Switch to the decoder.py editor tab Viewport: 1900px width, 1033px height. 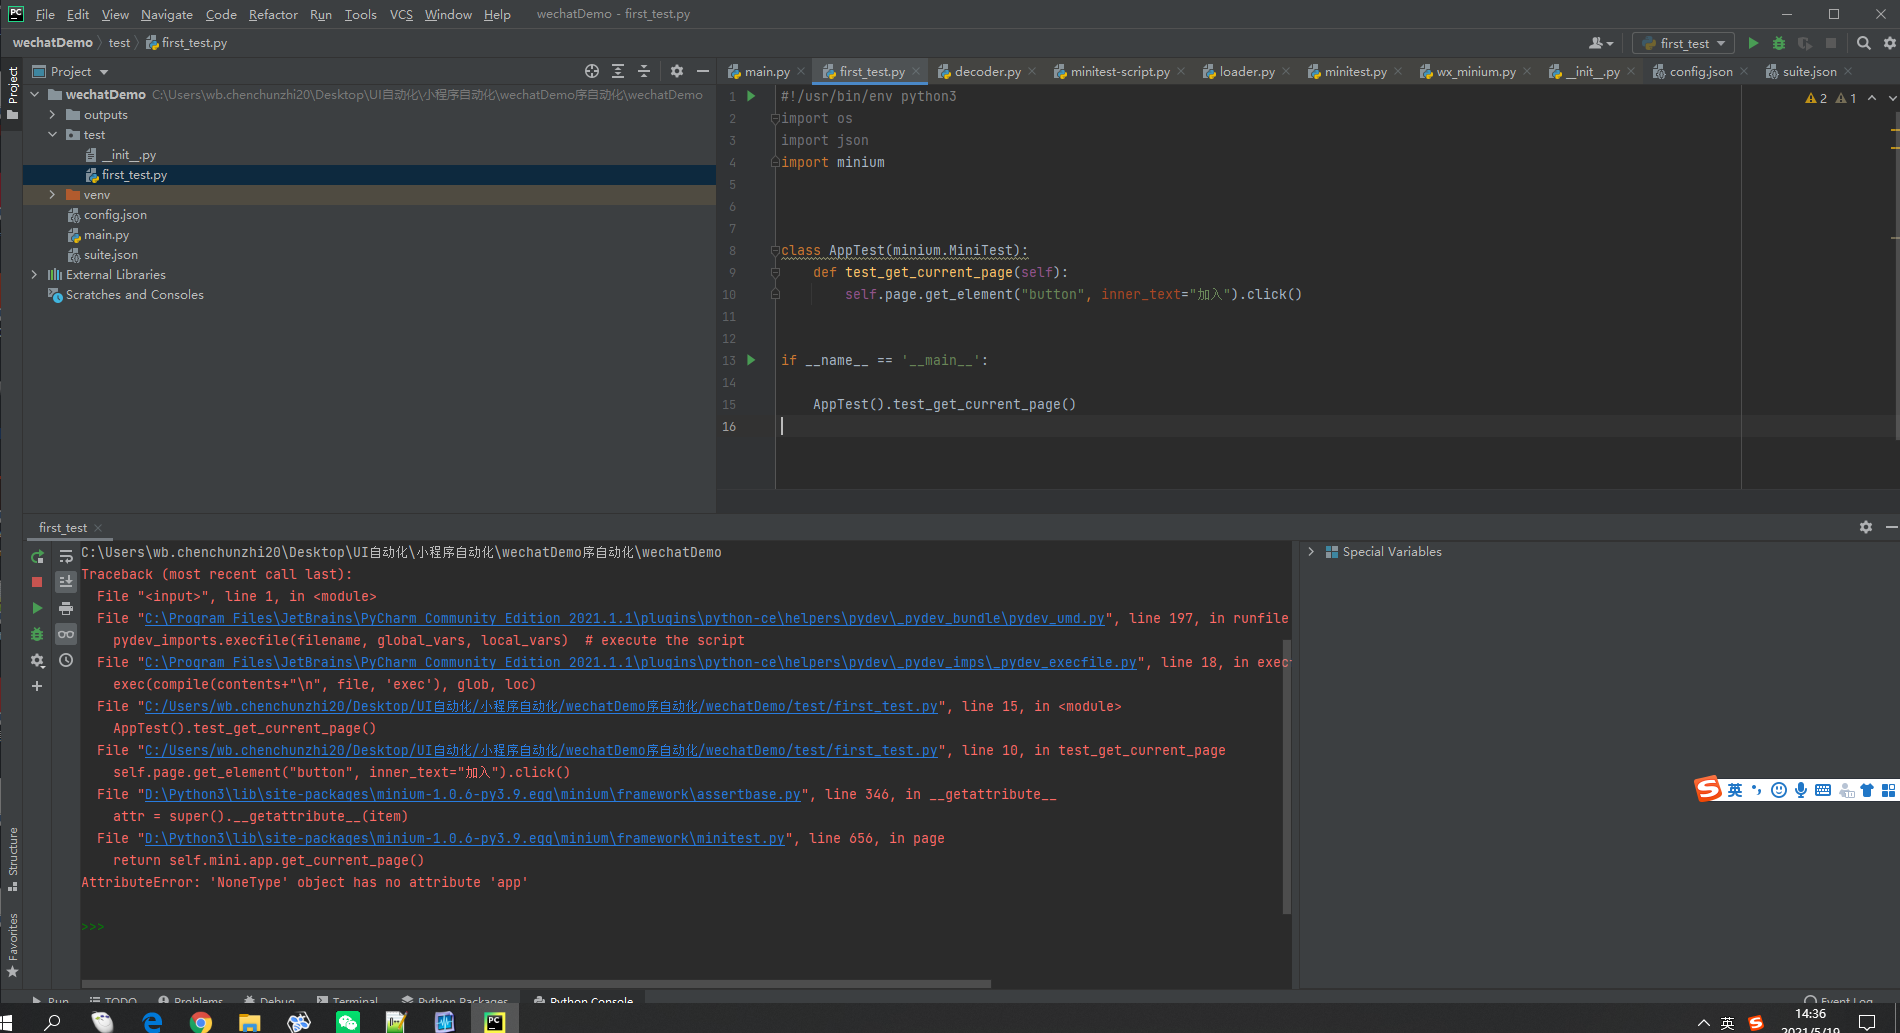coord(986,71)
